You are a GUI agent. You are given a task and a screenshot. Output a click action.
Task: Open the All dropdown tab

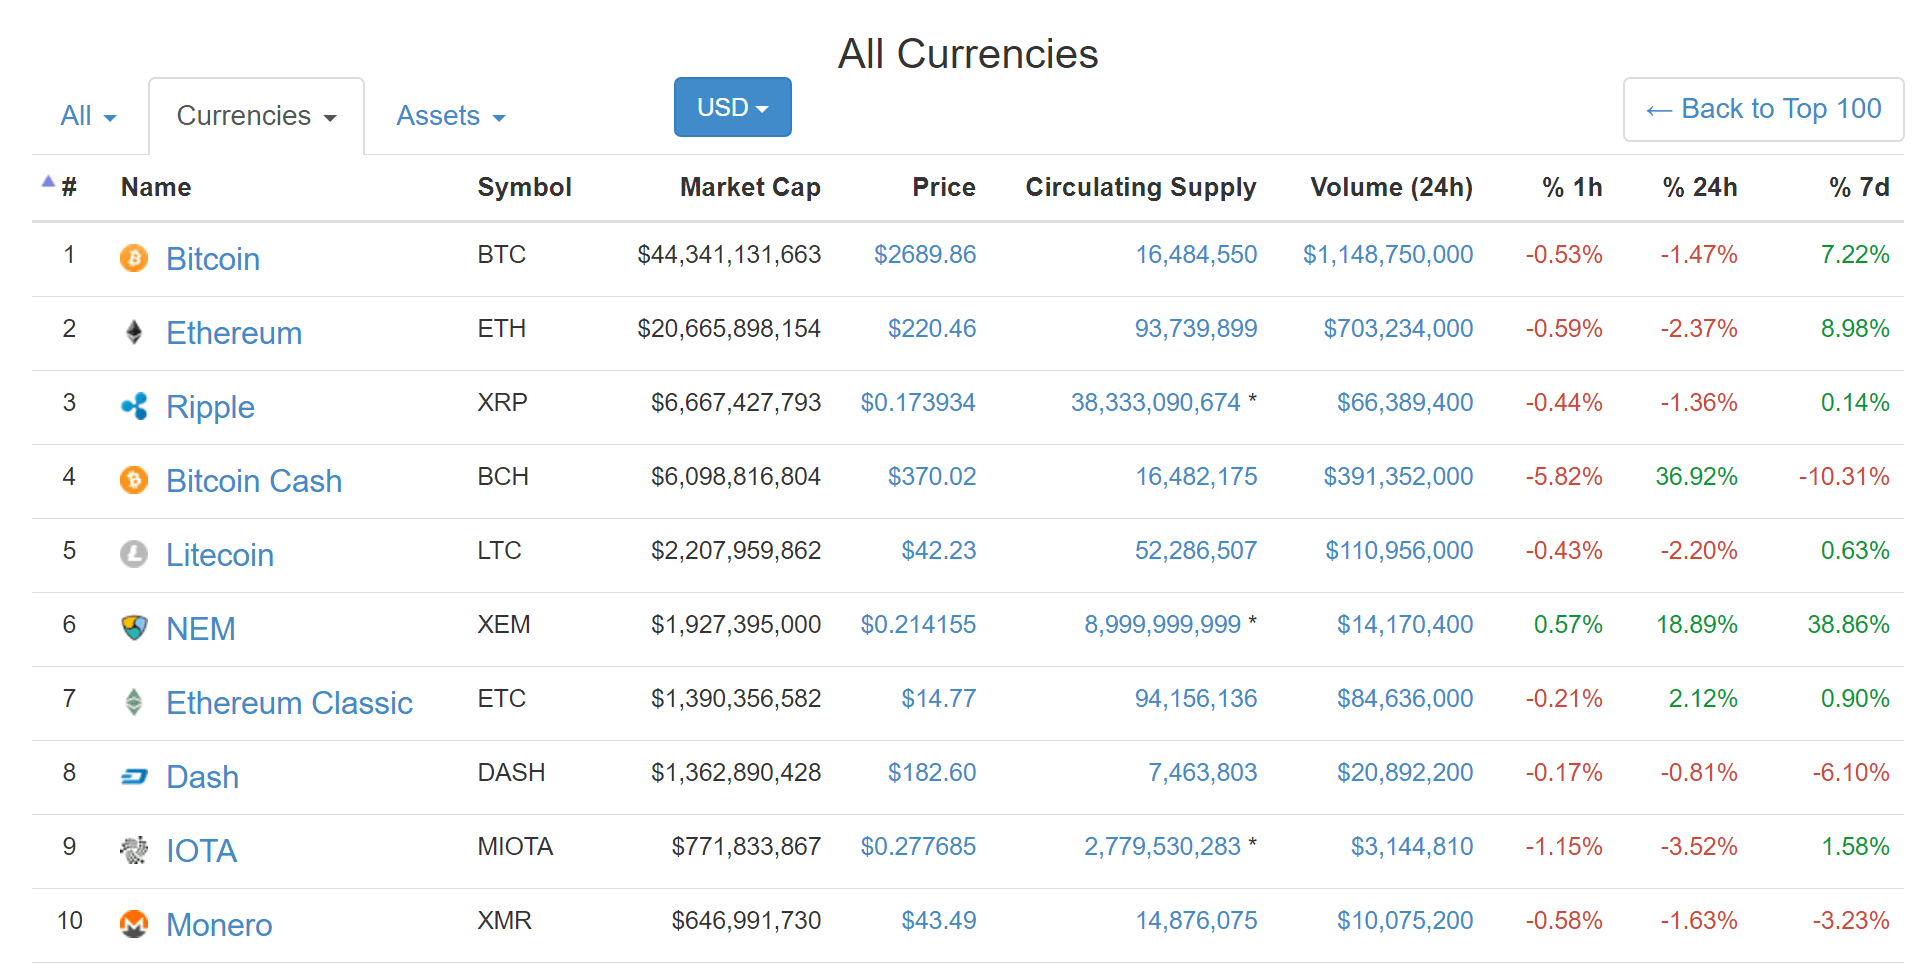point(89,116)
